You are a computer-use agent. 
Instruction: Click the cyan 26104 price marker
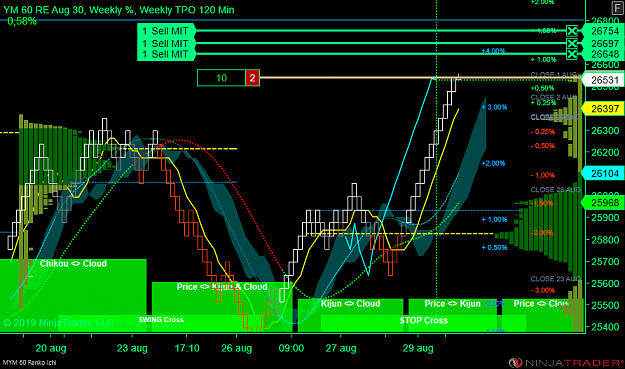(604, 173)
